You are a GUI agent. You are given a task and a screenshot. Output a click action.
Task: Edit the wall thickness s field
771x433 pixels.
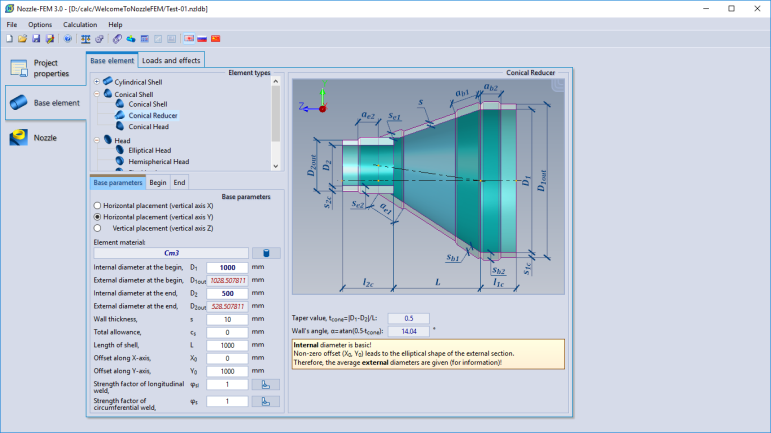coord(227,319)
